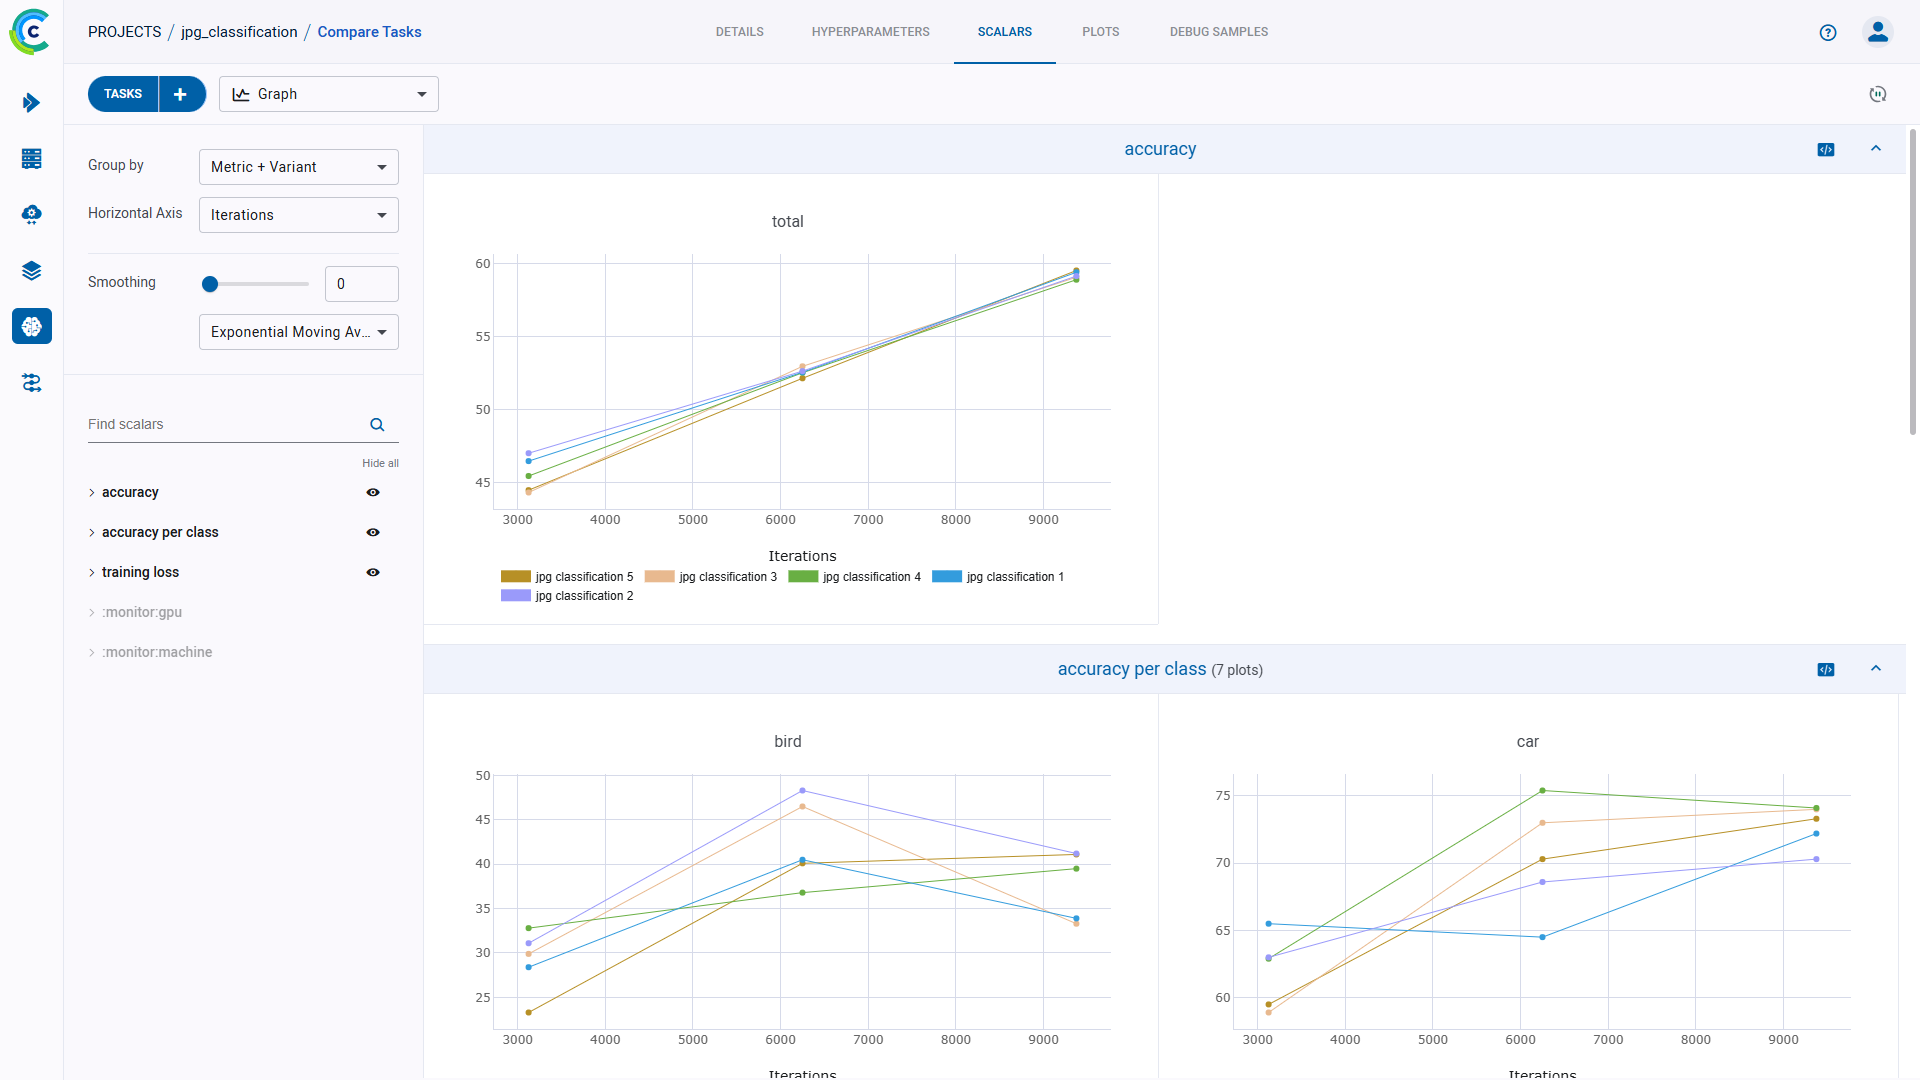Toggle visibility of accuracy metric
The image size is (1920, 1080).
pos(373,492)
